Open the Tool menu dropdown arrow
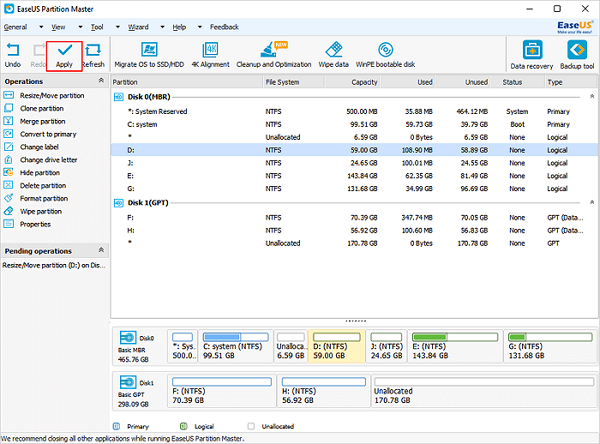 click(x=118, y=27)
